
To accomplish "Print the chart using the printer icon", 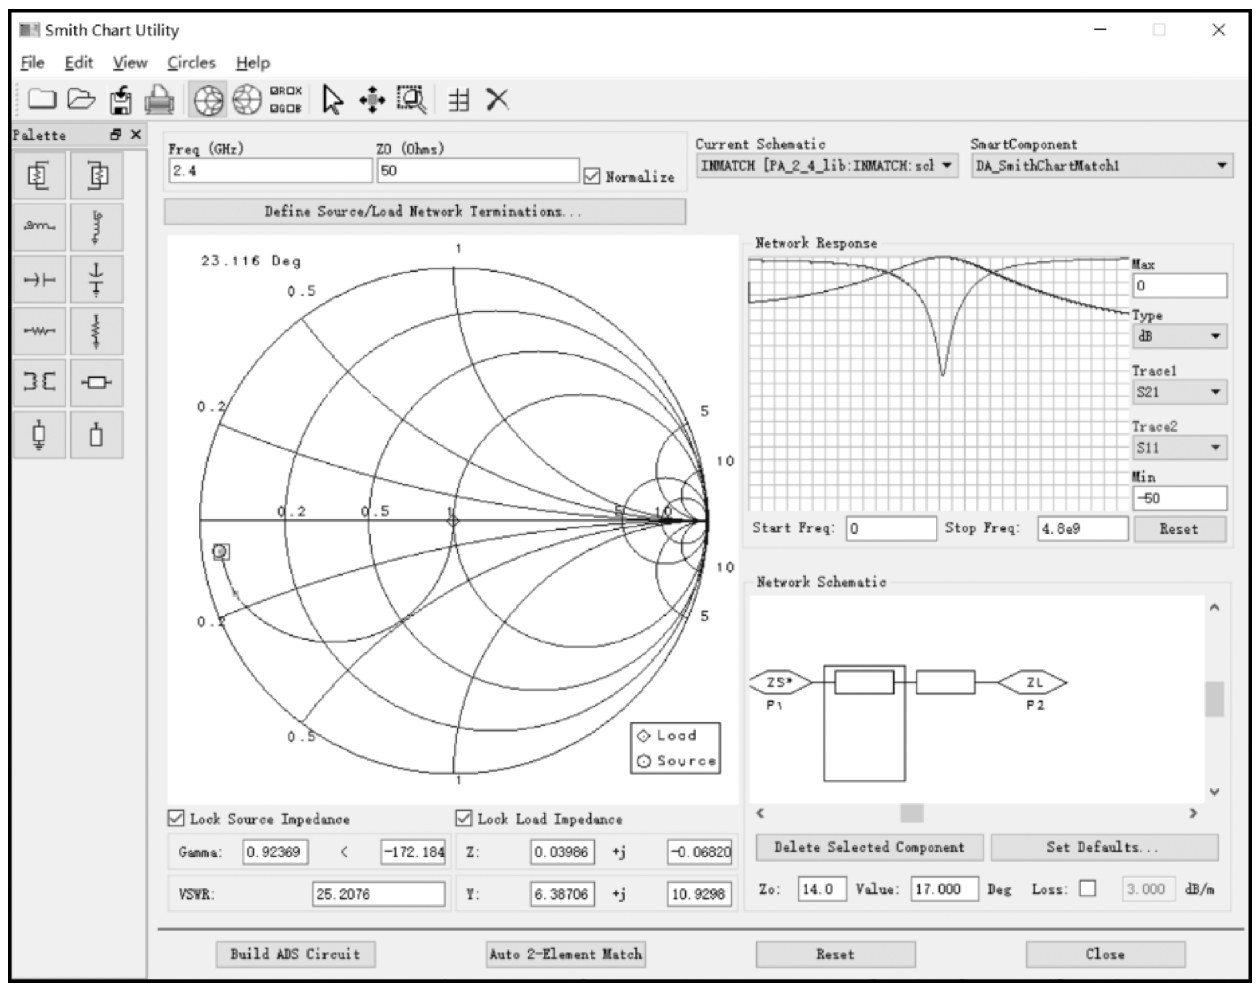I will [x=160, y=99].
